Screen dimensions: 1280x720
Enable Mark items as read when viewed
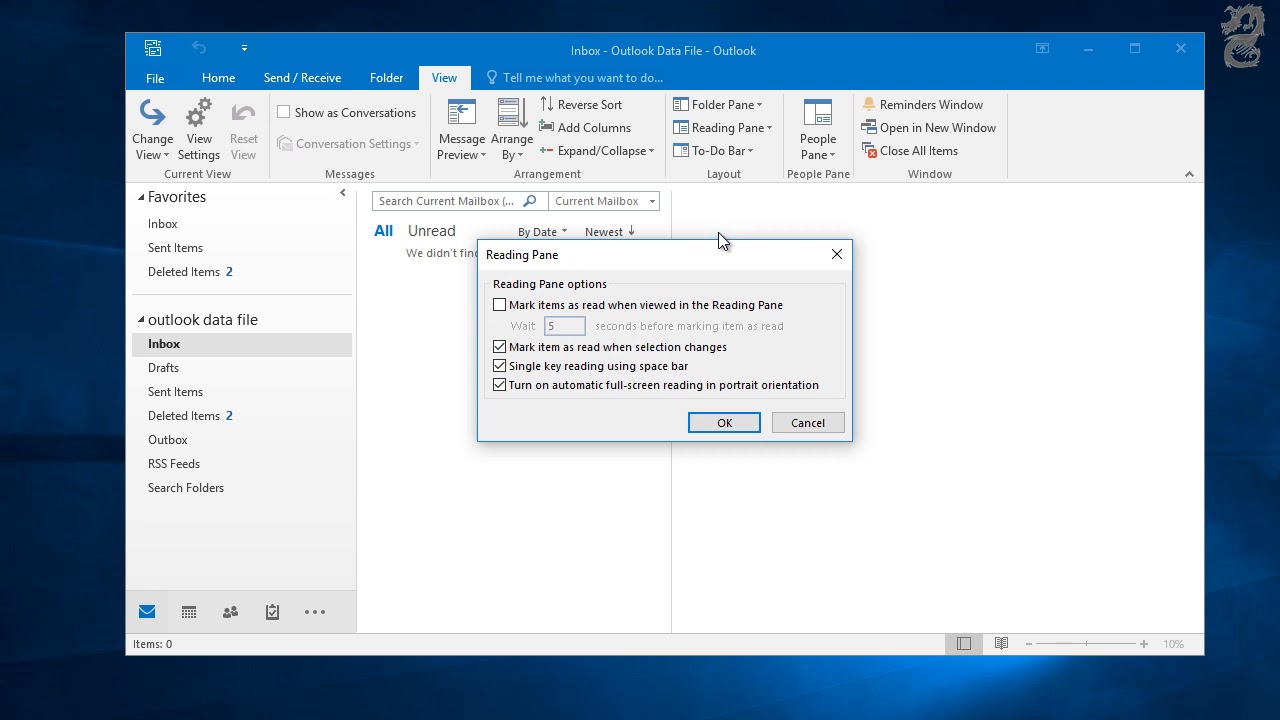pyautogui.click(x=500, y=305)
